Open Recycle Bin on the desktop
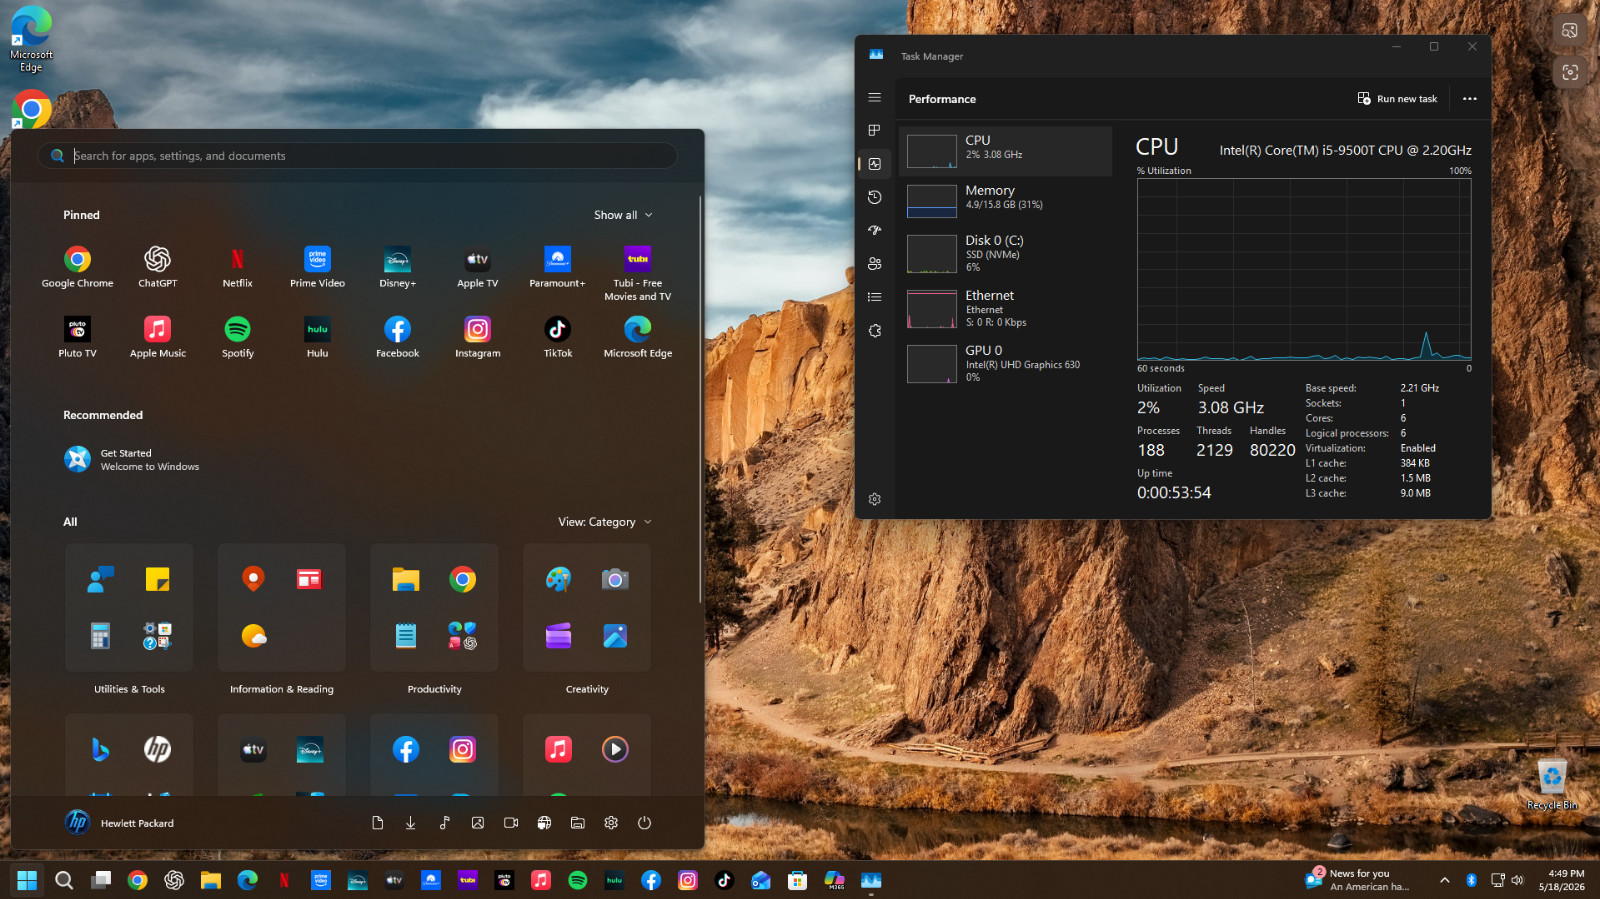The image size is (1600, 899). click(x=1551, y=784)
